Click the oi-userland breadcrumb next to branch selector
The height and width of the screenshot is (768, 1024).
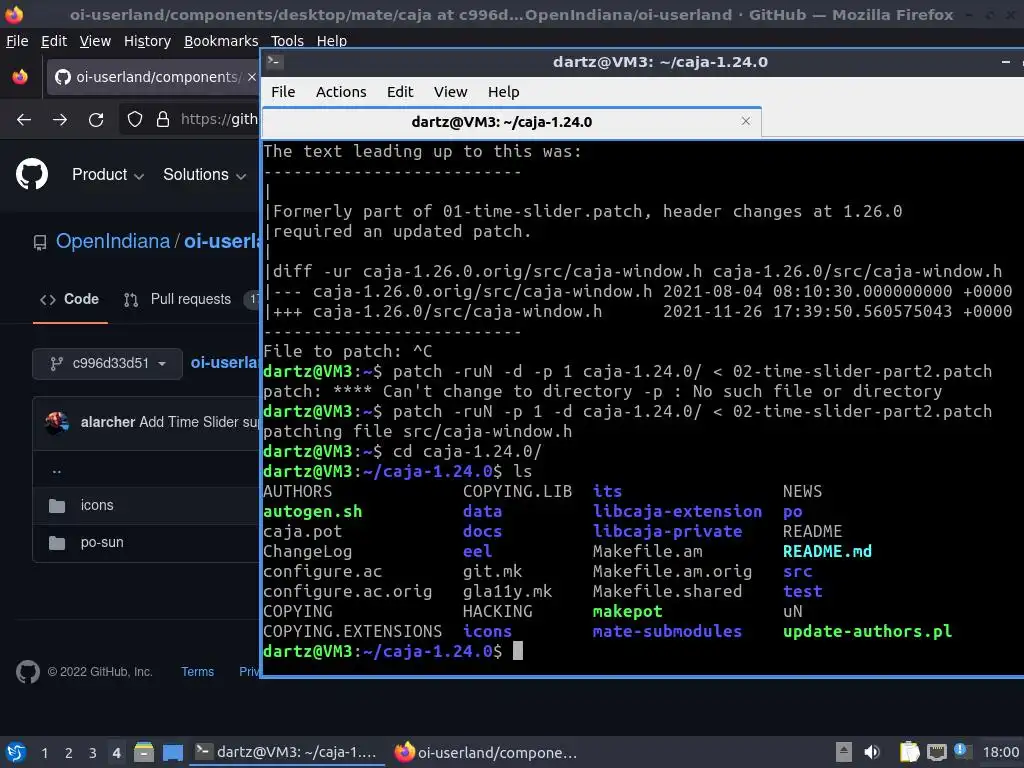click(225, 362)
